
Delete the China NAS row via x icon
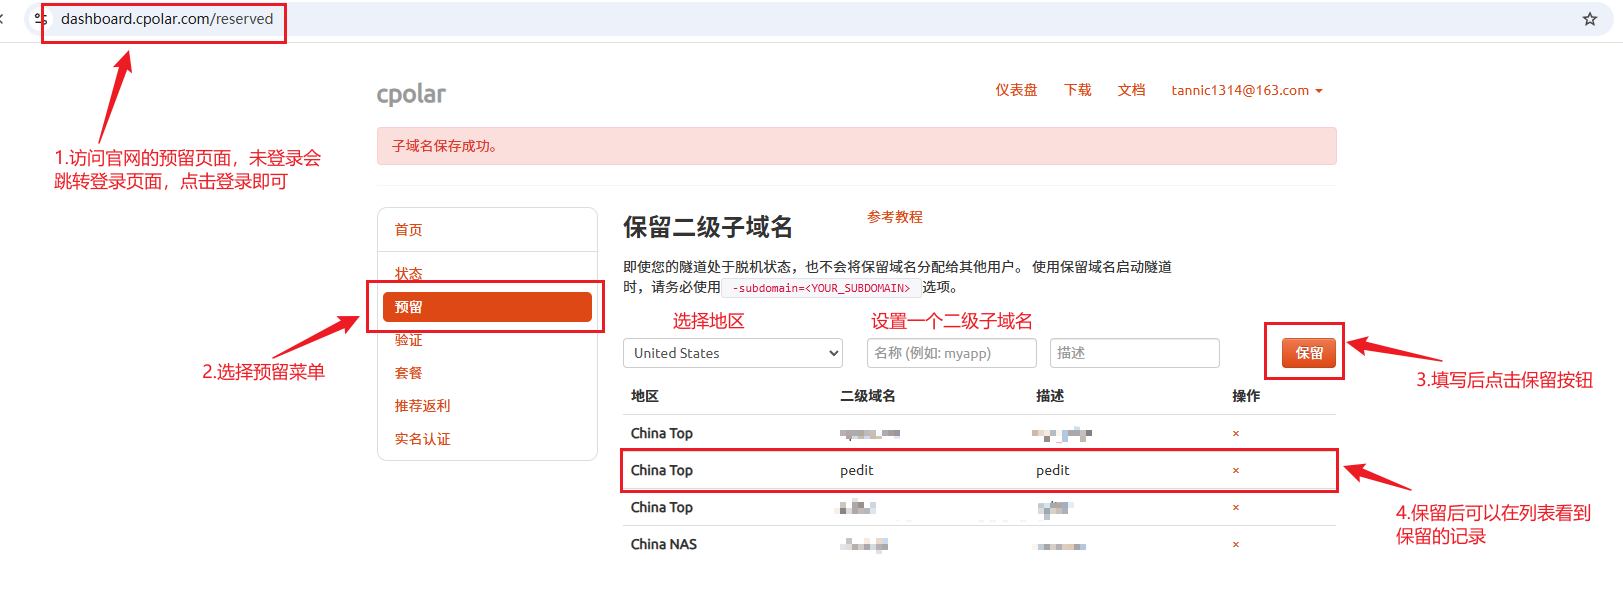click(1236, 544)
